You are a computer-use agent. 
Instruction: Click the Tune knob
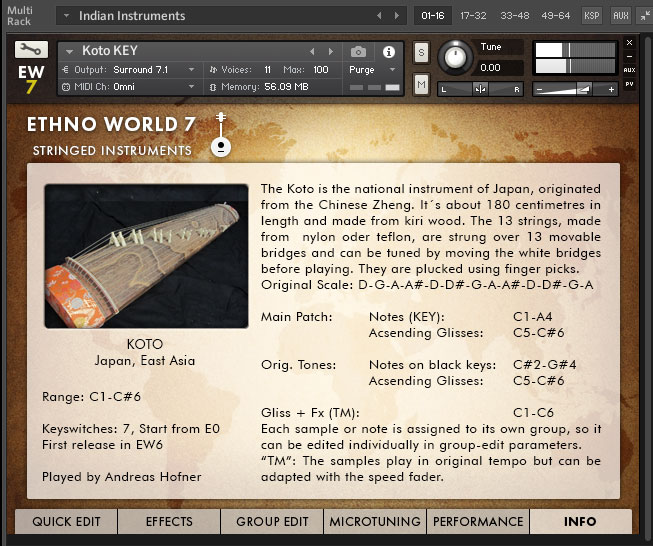455,57
